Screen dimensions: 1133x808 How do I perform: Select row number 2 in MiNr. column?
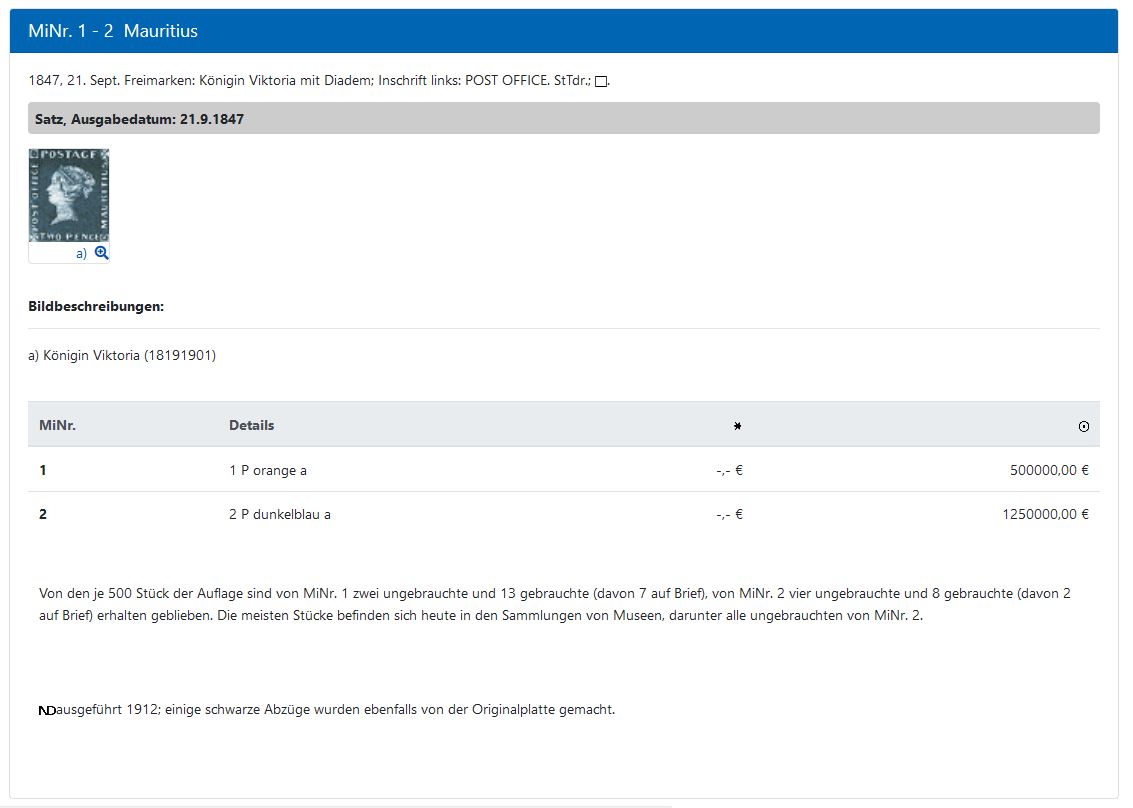[x=43, y=515]
